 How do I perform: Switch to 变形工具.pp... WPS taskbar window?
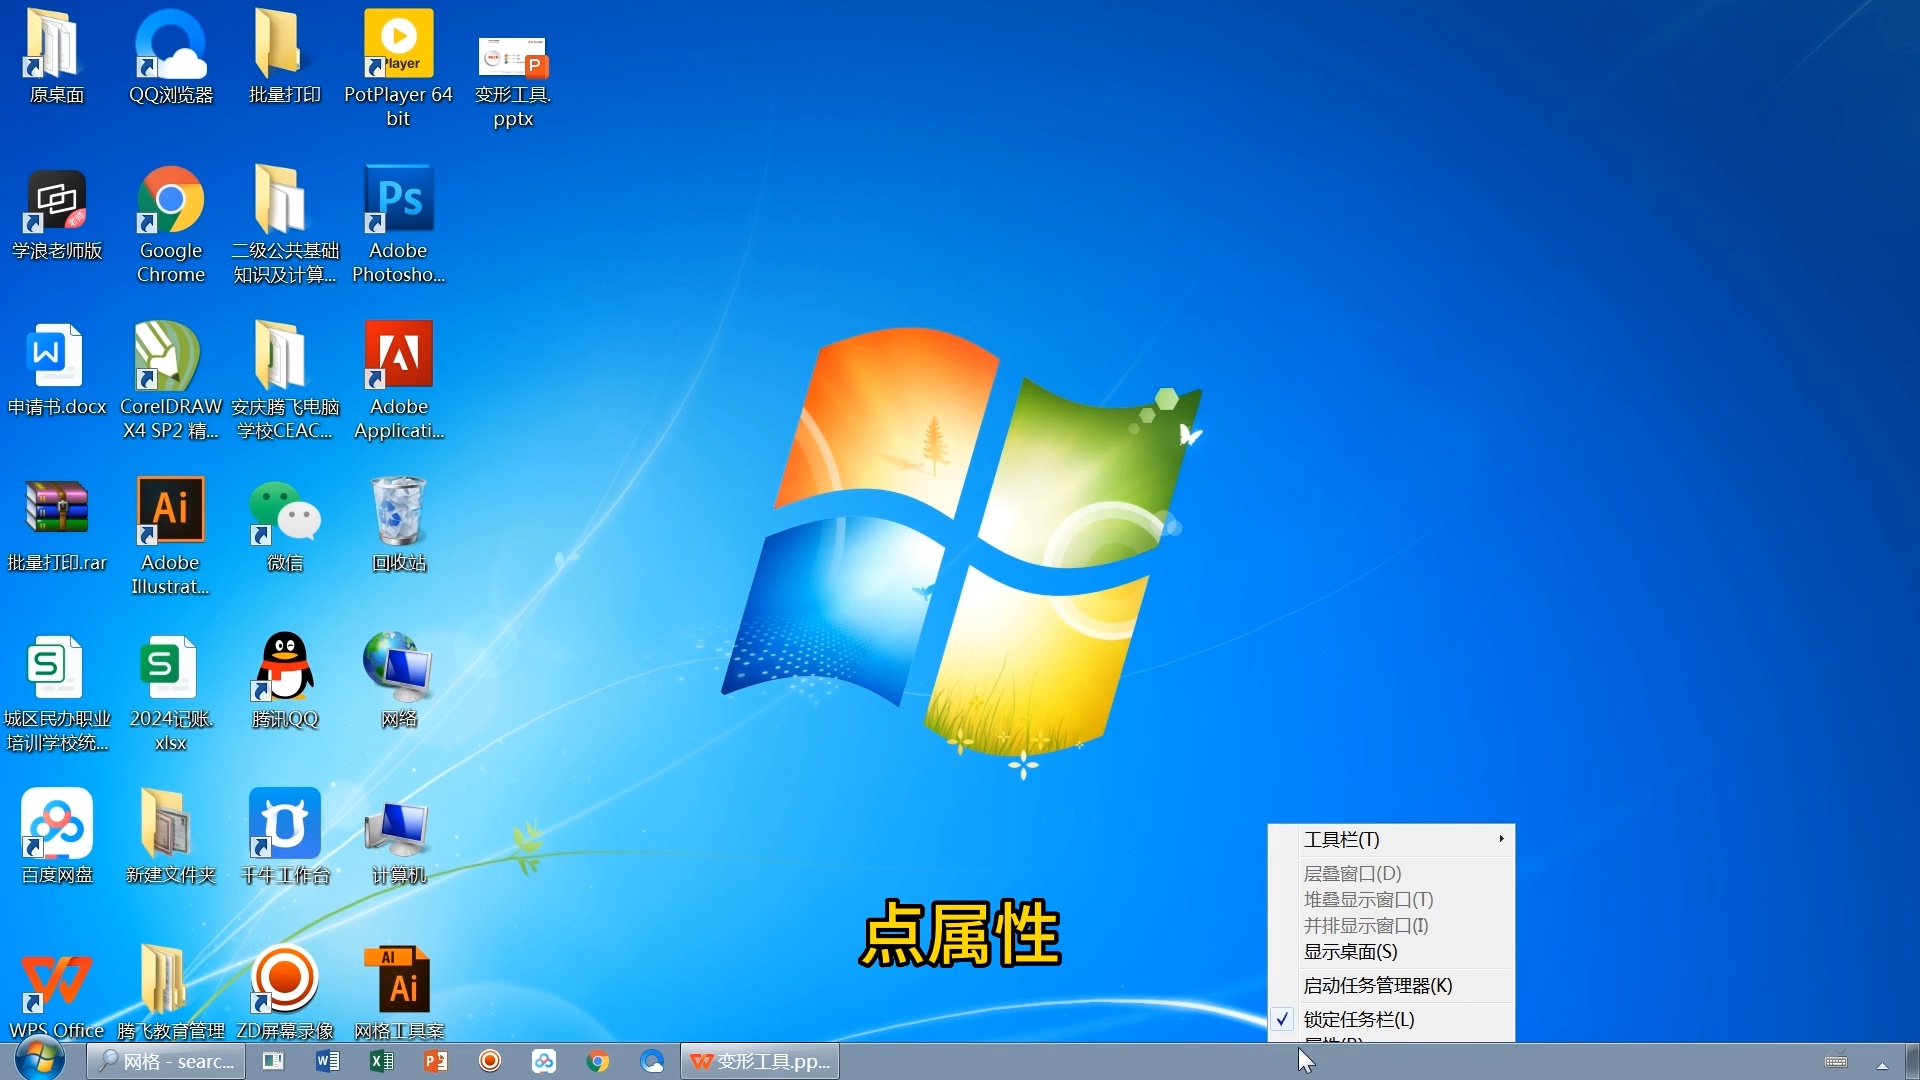(760, 1061)
